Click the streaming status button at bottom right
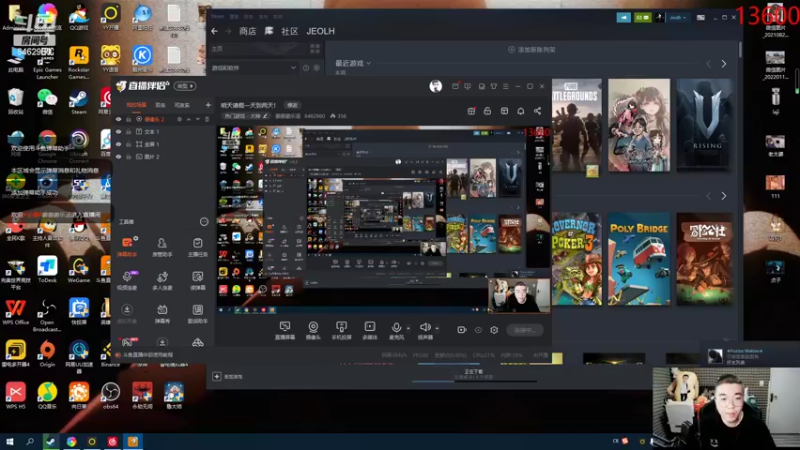 524,330
